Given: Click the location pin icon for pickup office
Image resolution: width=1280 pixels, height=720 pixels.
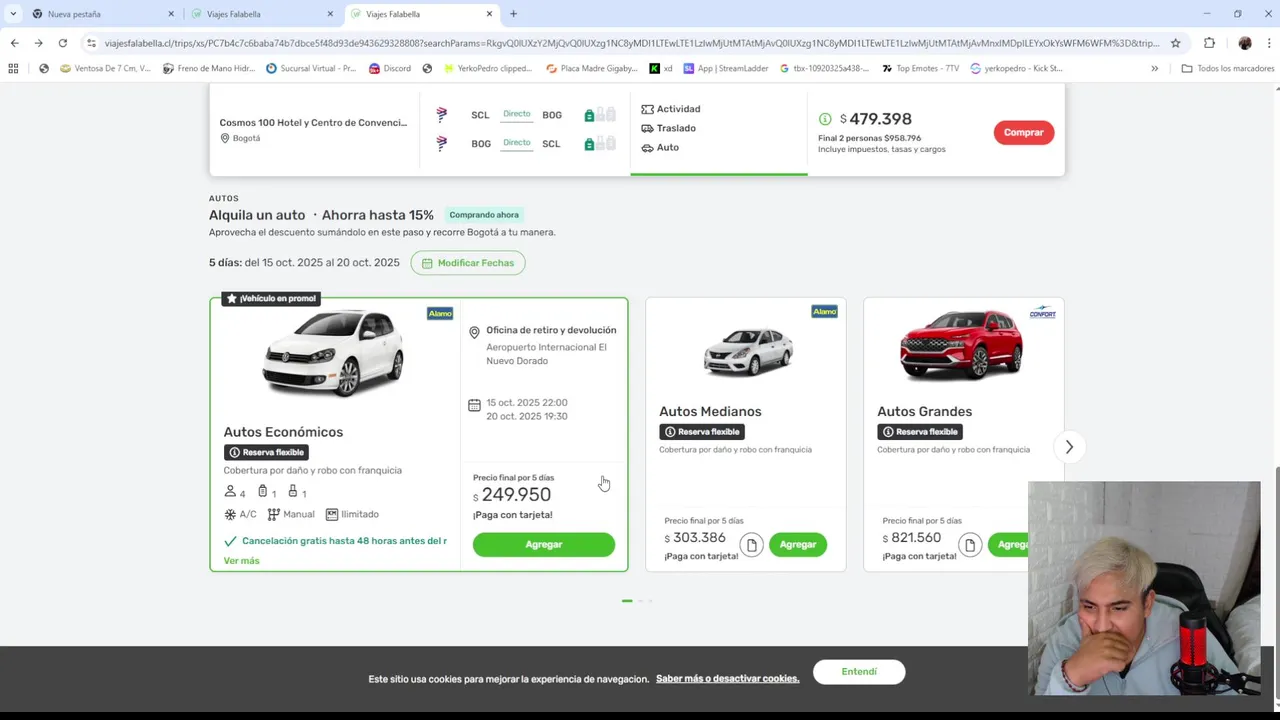Looking at the screenshot, I should tap(474, 332).
